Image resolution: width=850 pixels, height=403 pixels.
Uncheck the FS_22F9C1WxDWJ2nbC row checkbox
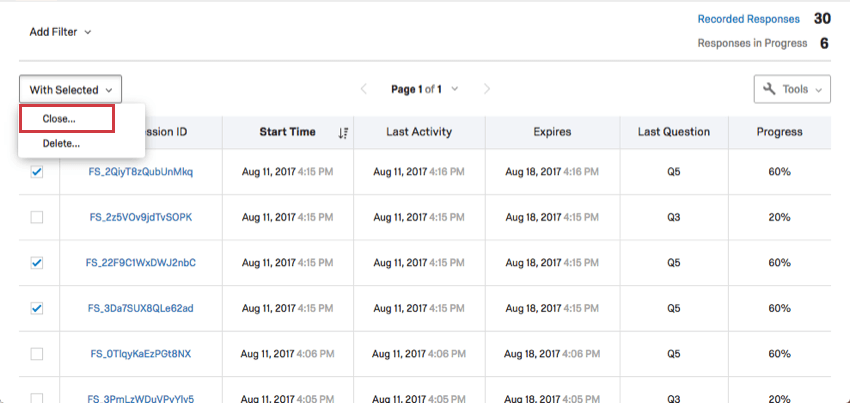(37, 263)
